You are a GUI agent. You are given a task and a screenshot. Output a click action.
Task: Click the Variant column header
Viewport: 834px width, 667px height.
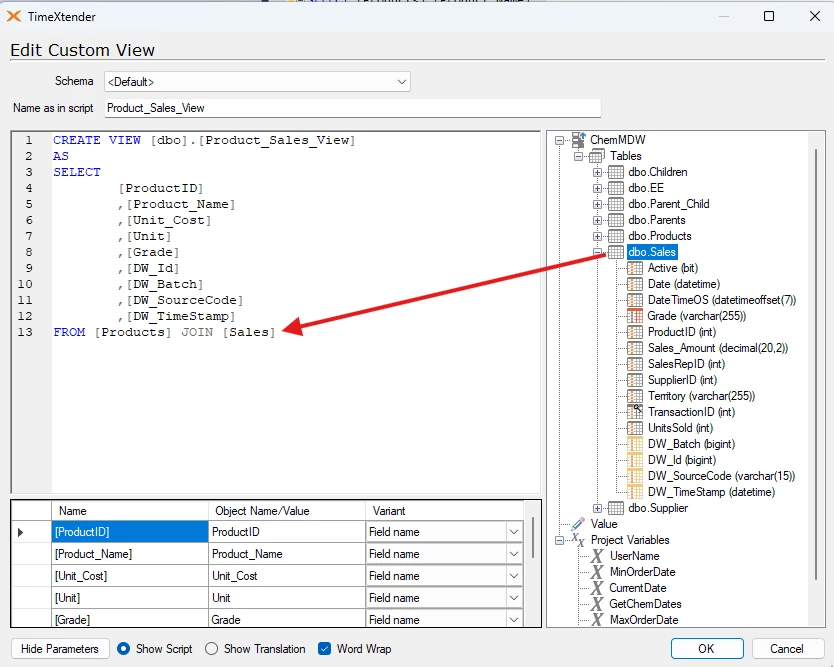point(444,511)
